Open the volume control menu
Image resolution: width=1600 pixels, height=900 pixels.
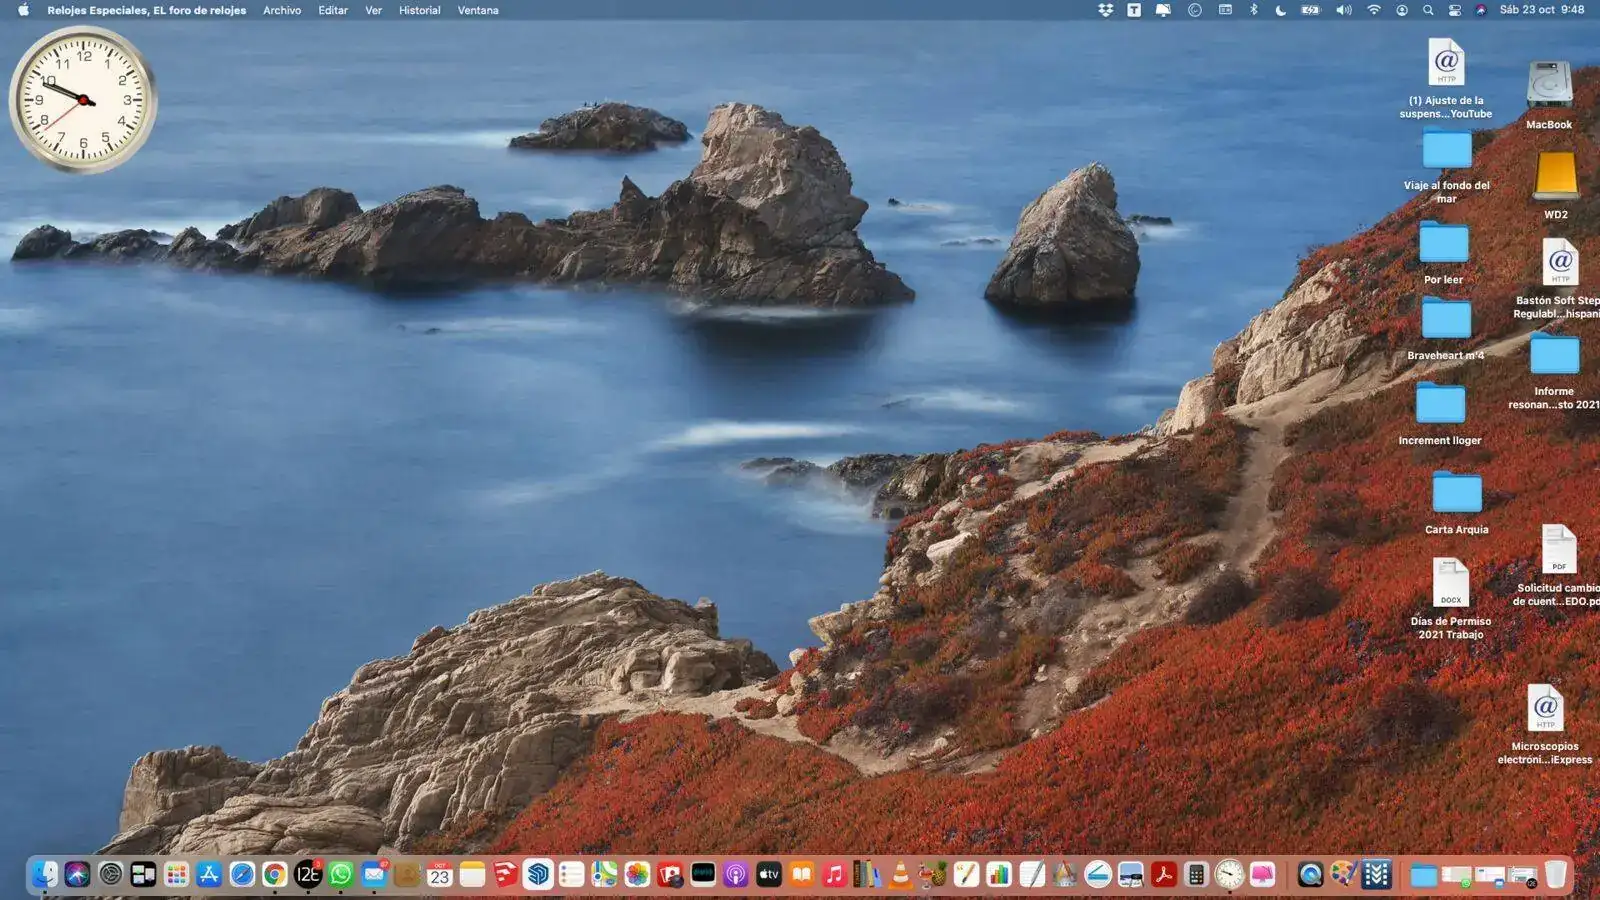pos(1344,10)
